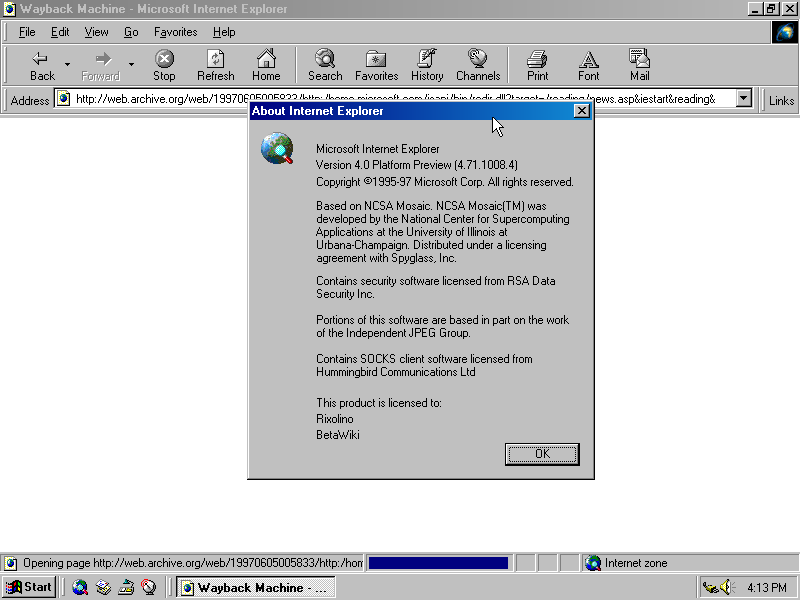
Task: Click the Internet Explorer window title icon
Action: click(9, 9)
